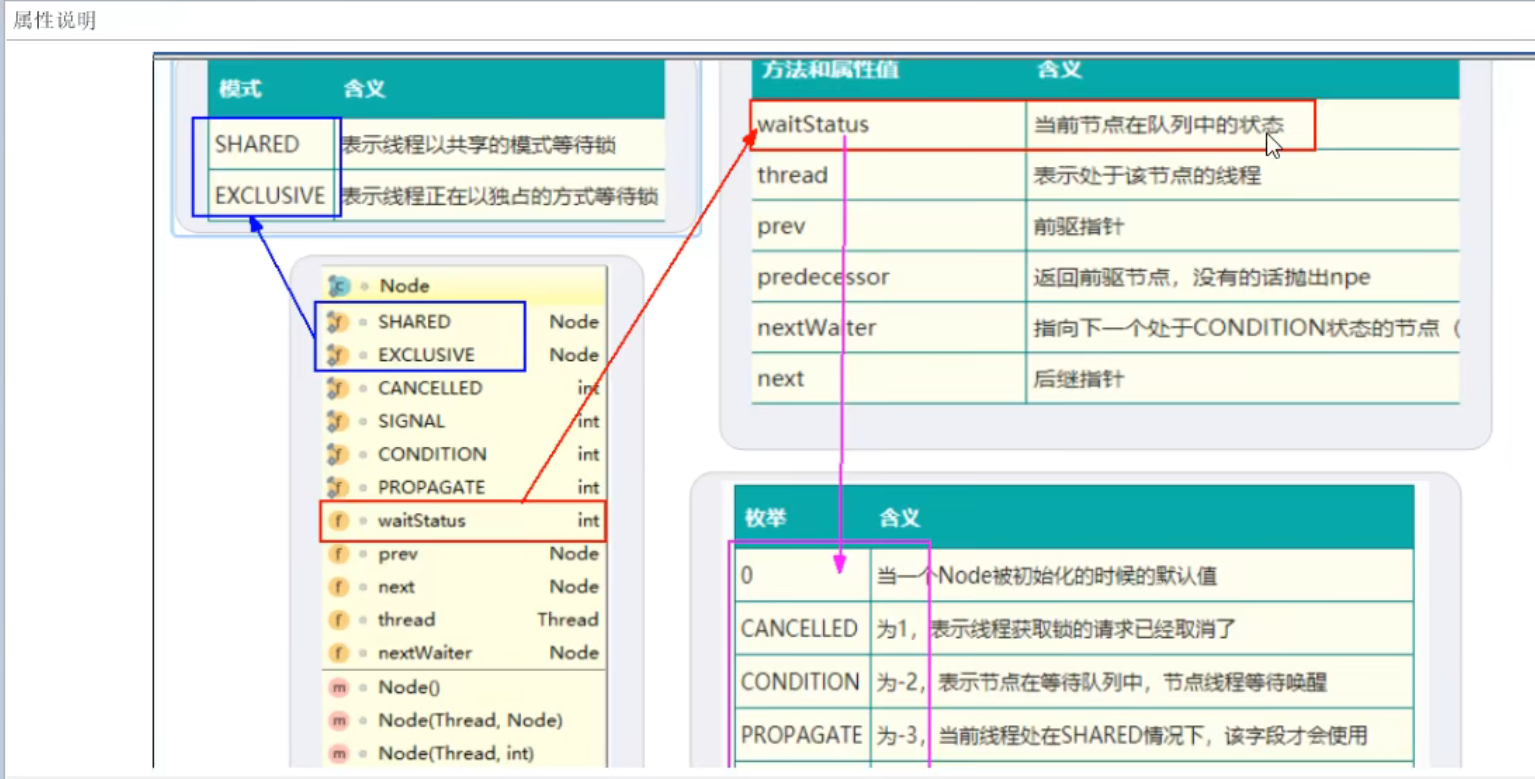Screen dimensions: 1535x779
Task: Select the nextWaiter field in the Node list
Action: [x=464, y=653]
